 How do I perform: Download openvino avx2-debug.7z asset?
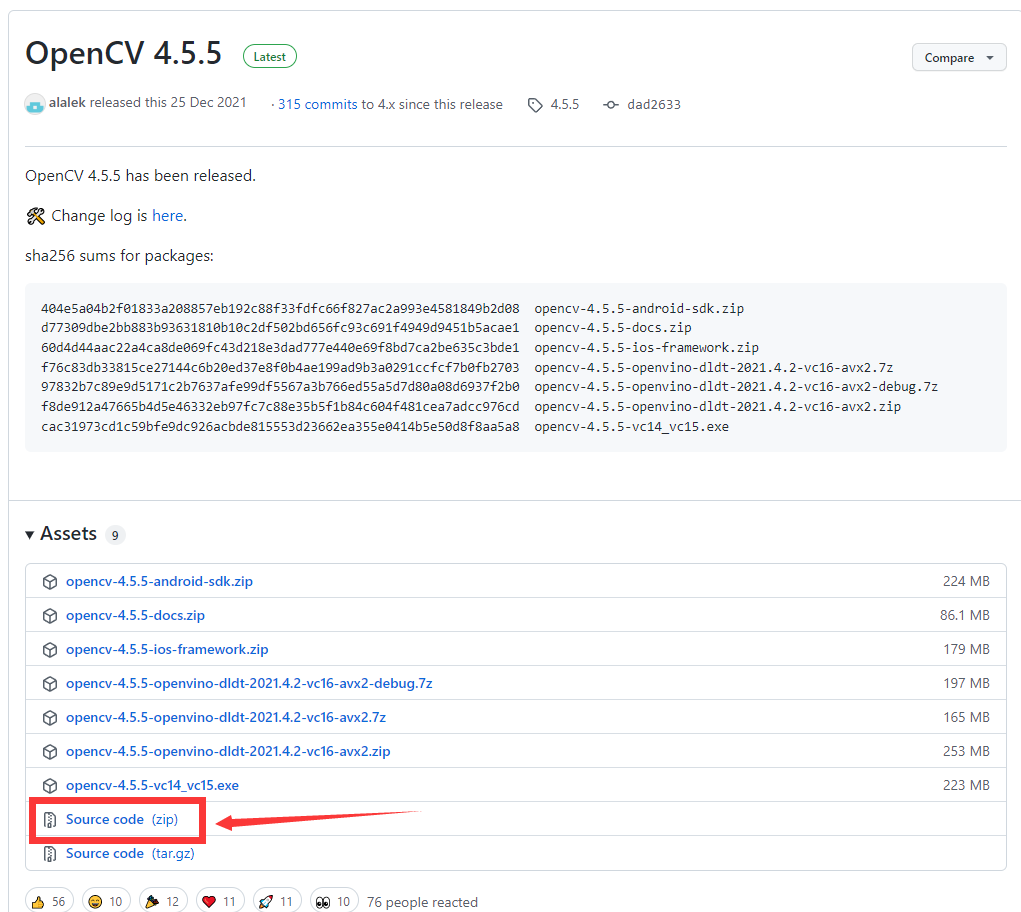249,683
